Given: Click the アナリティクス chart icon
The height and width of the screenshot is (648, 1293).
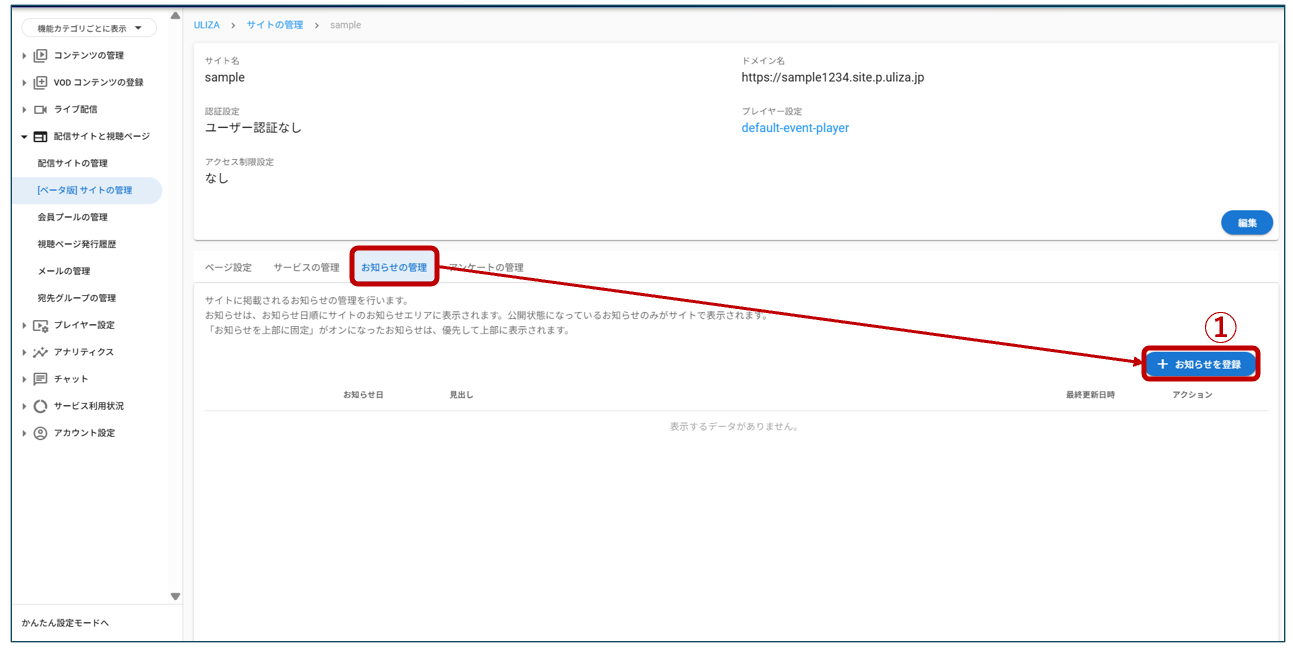Looking at the screenshot, I should pos(41,353).
